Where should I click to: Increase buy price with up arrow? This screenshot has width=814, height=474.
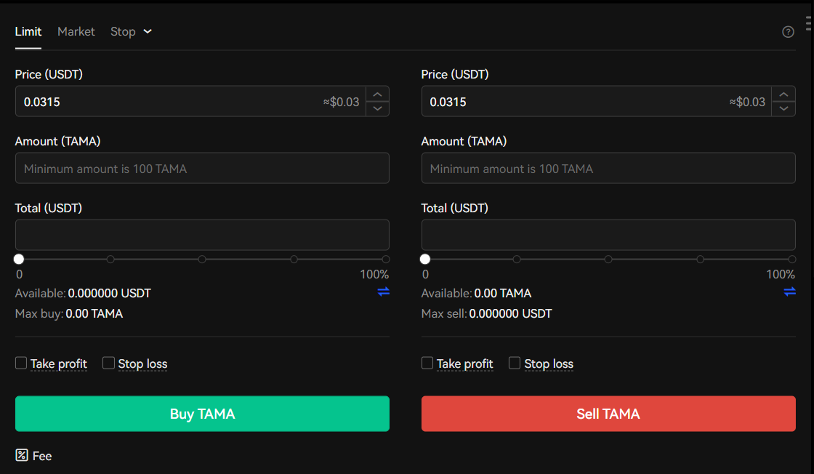[377, 94]
